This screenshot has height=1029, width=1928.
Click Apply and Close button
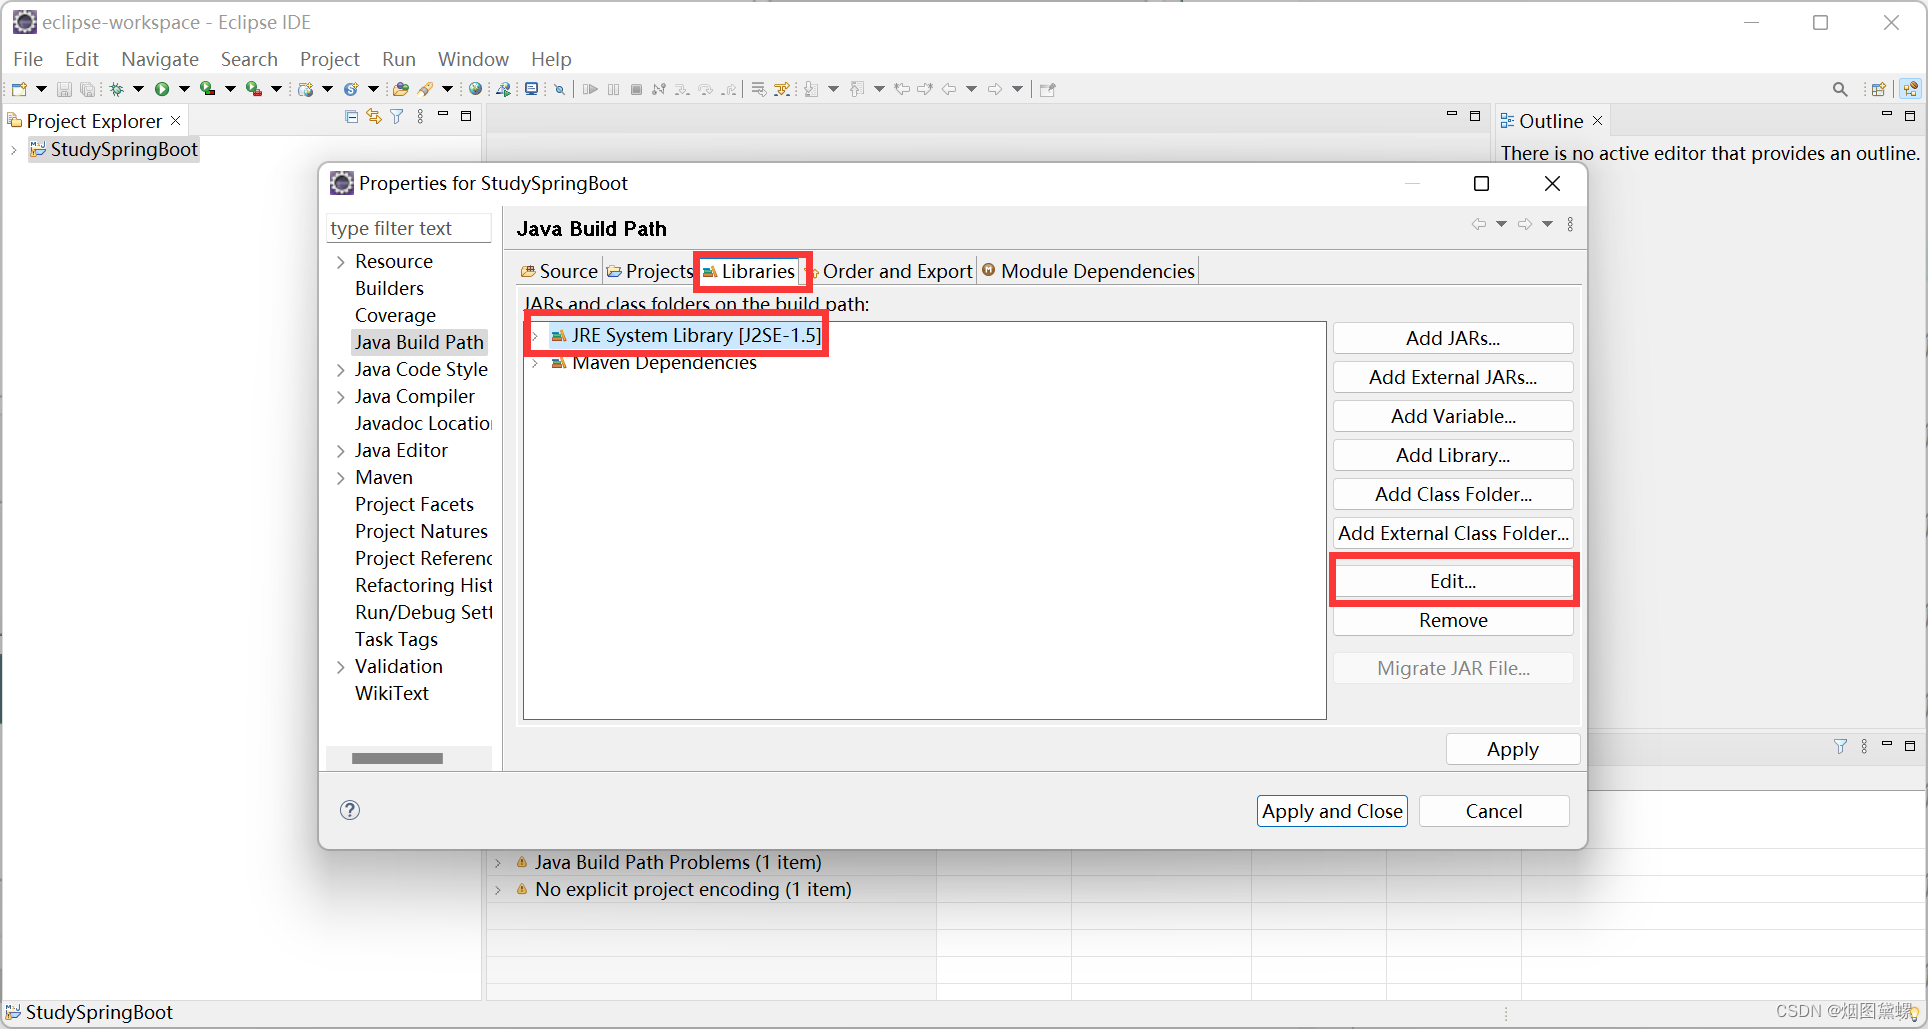1332,811
